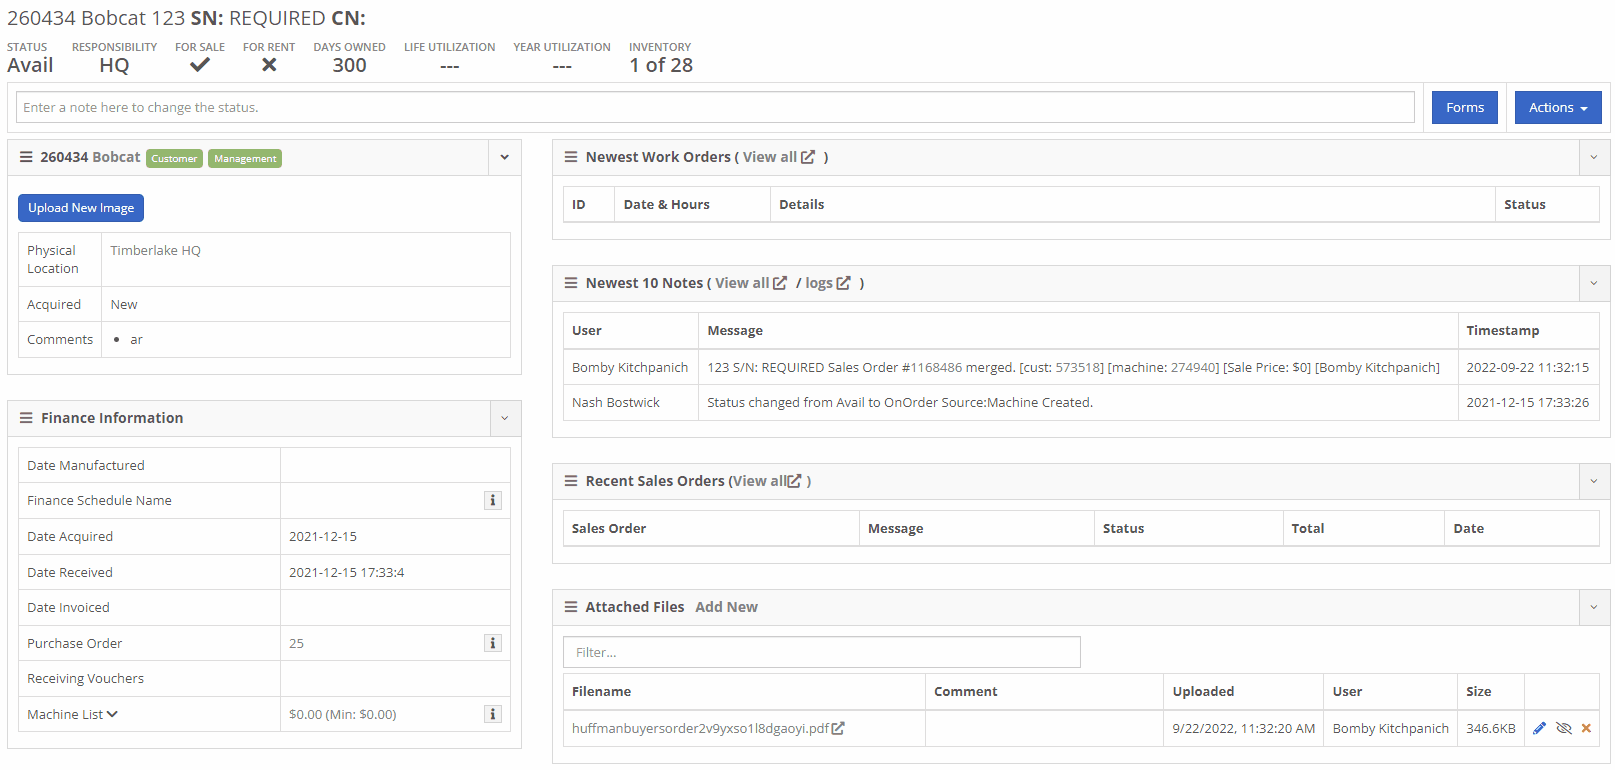
Task: Collapse the Finance Information panel
Action: point(505,418)
